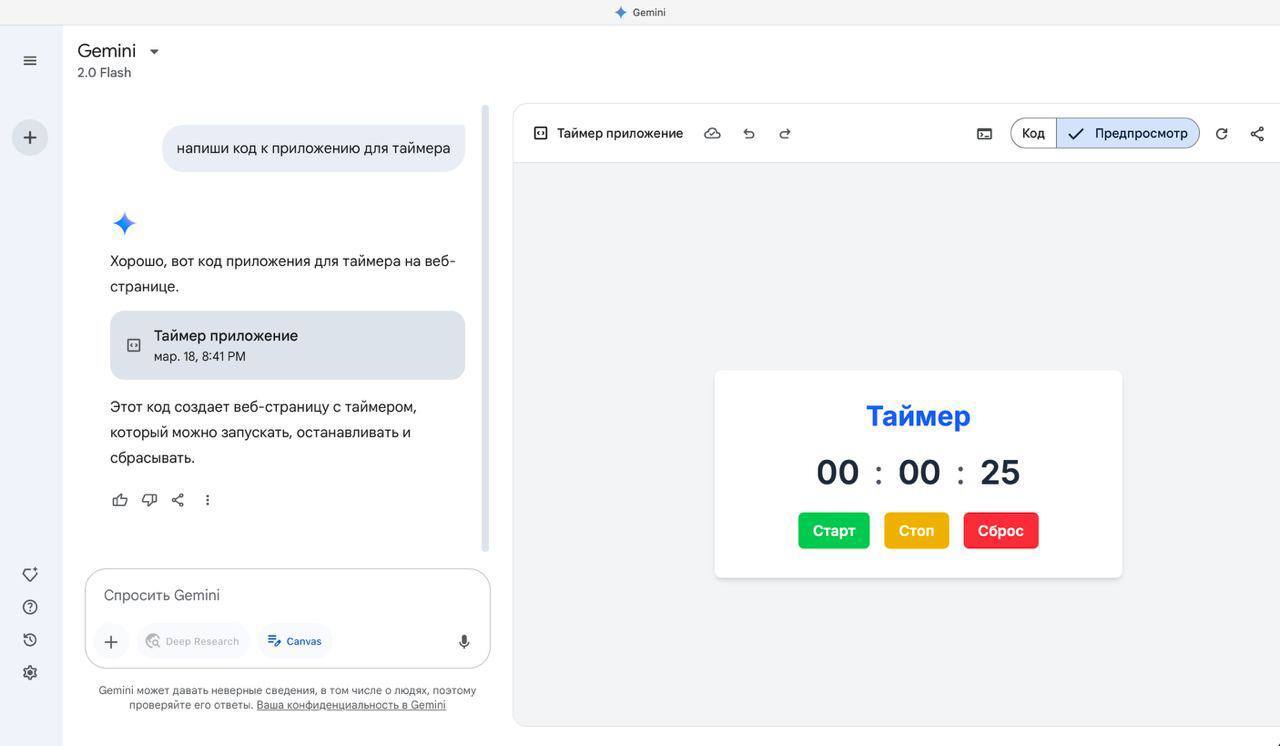1280x746 pixels.
Task: Select the Предпросмотр view toggle
Action: [1128, 133]
